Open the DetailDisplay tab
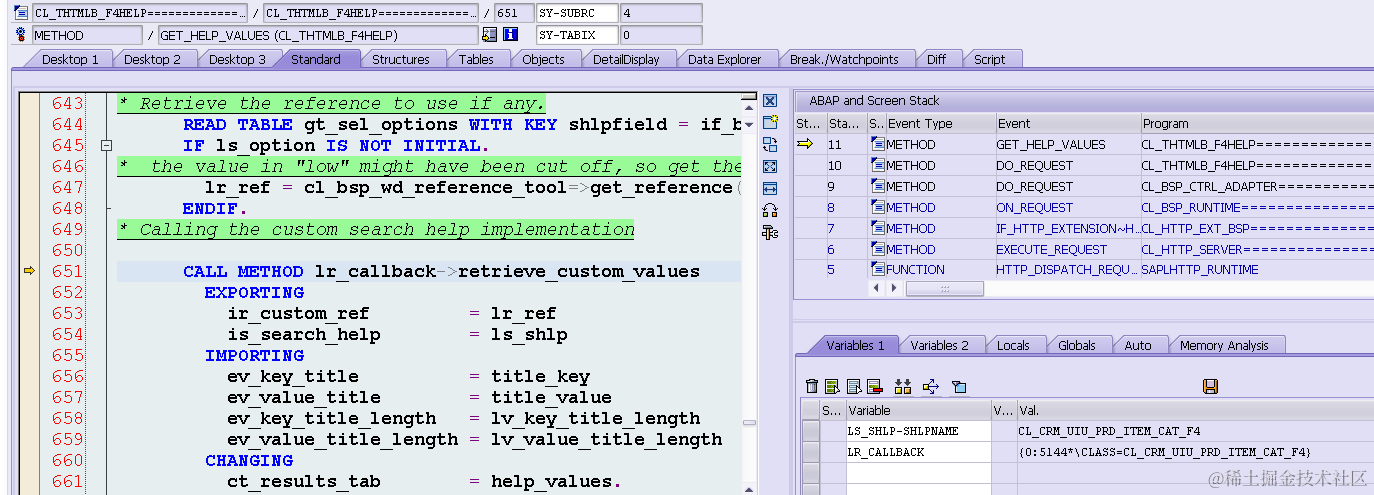This screenshot has height=495, width=1374. 626,59
